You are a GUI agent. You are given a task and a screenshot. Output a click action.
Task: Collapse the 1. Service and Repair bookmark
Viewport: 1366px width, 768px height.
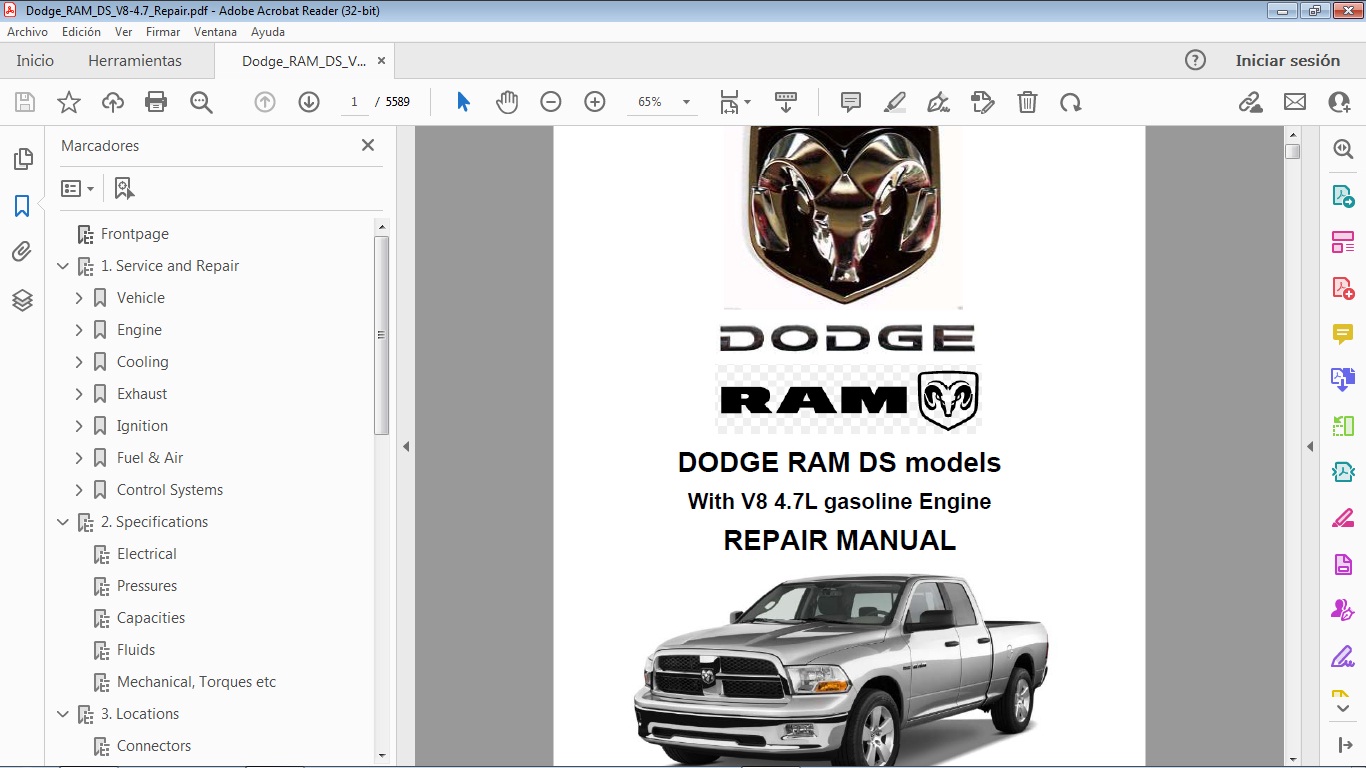[x=63, y=266]
